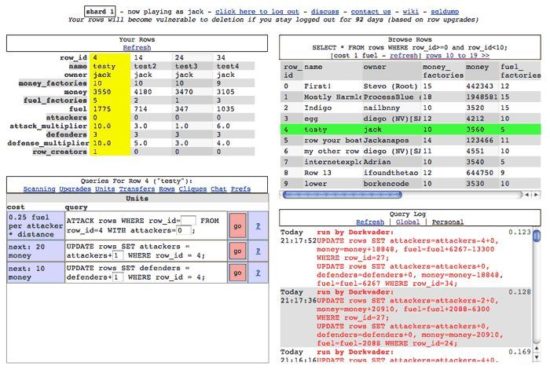Switch to the Chat queries tab

(218, 189)
